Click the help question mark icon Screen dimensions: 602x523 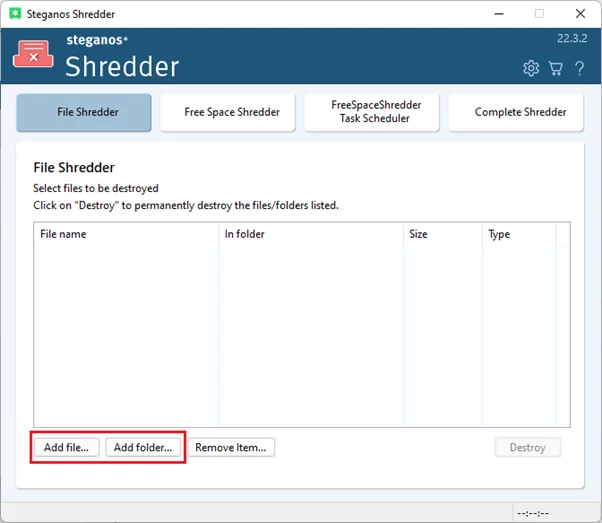(579, 68)
